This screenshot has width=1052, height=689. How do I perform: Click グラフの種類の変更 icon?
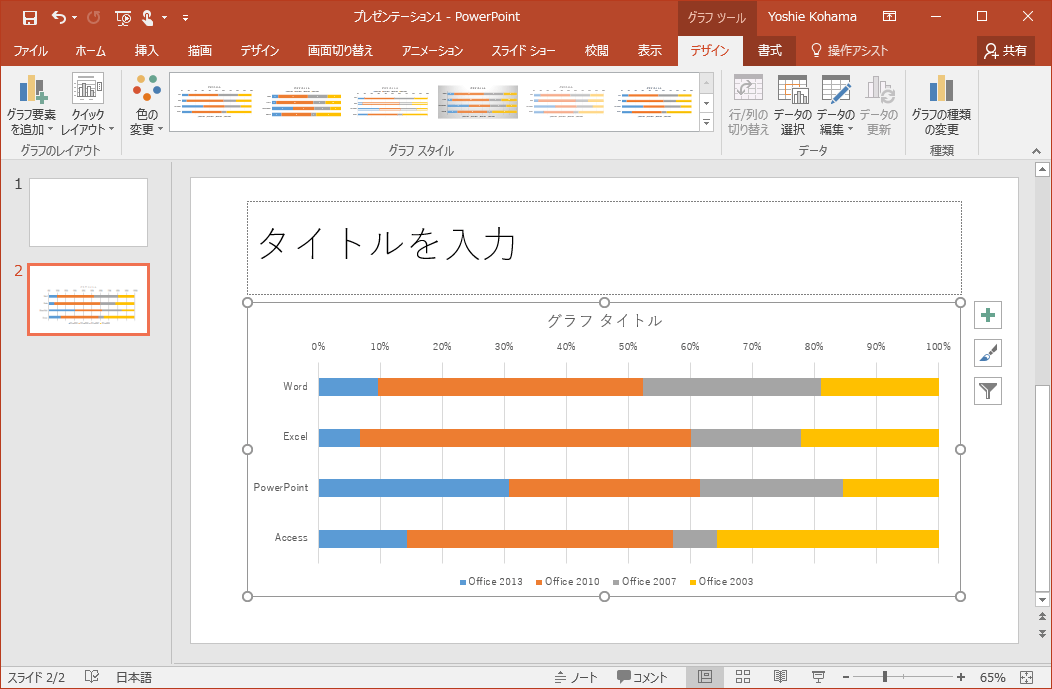coord(941,105)
